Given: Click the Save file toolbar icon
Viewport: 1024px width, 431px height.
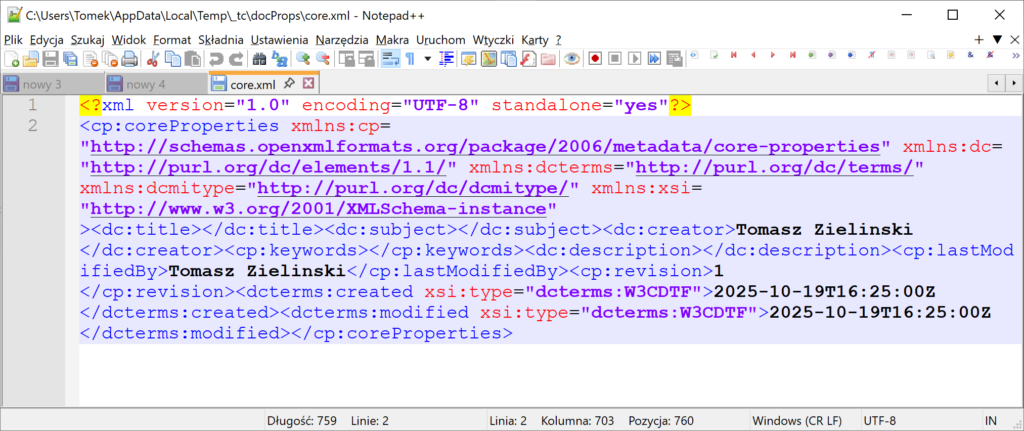Looking at the screenshot, I should point(51,59).
